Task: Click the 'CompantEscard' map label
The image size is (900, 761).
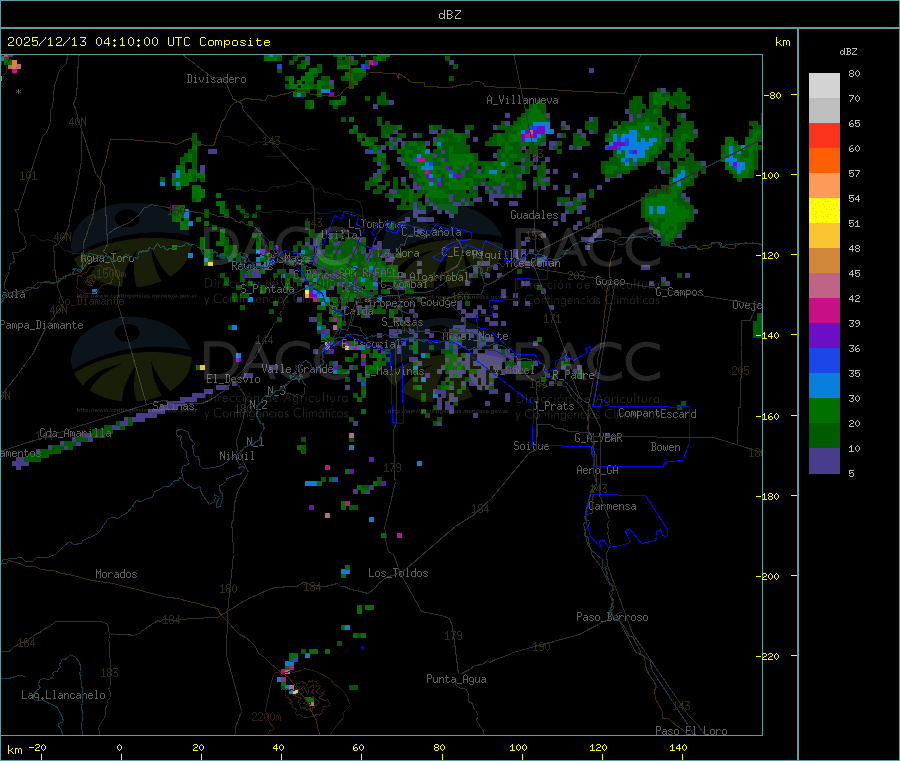Action: click(657, 414)
